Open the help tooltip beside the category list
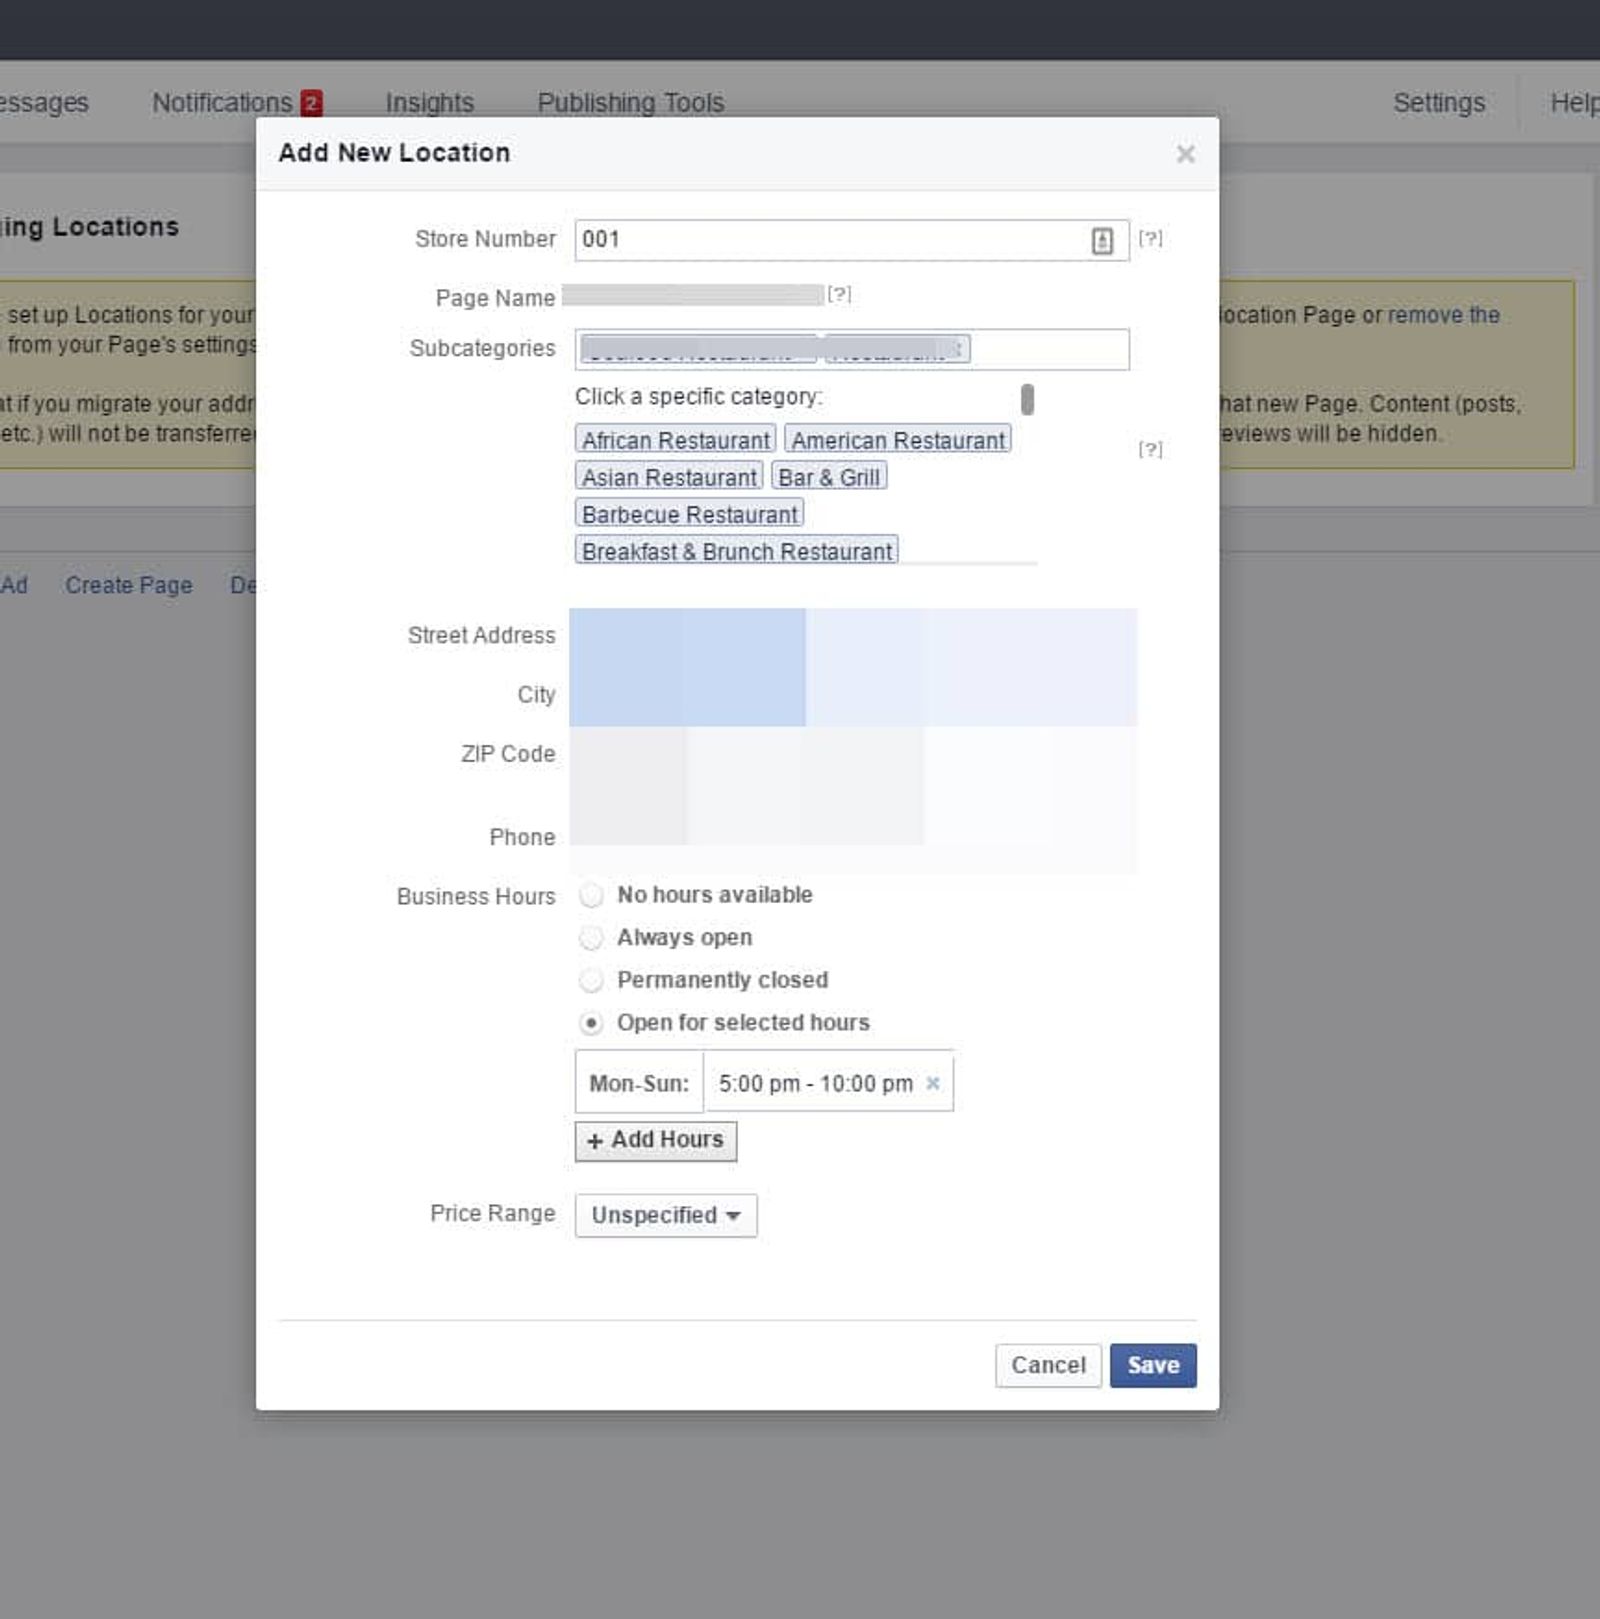This screenshot has width=1600, height=1619. point(1150,449)
